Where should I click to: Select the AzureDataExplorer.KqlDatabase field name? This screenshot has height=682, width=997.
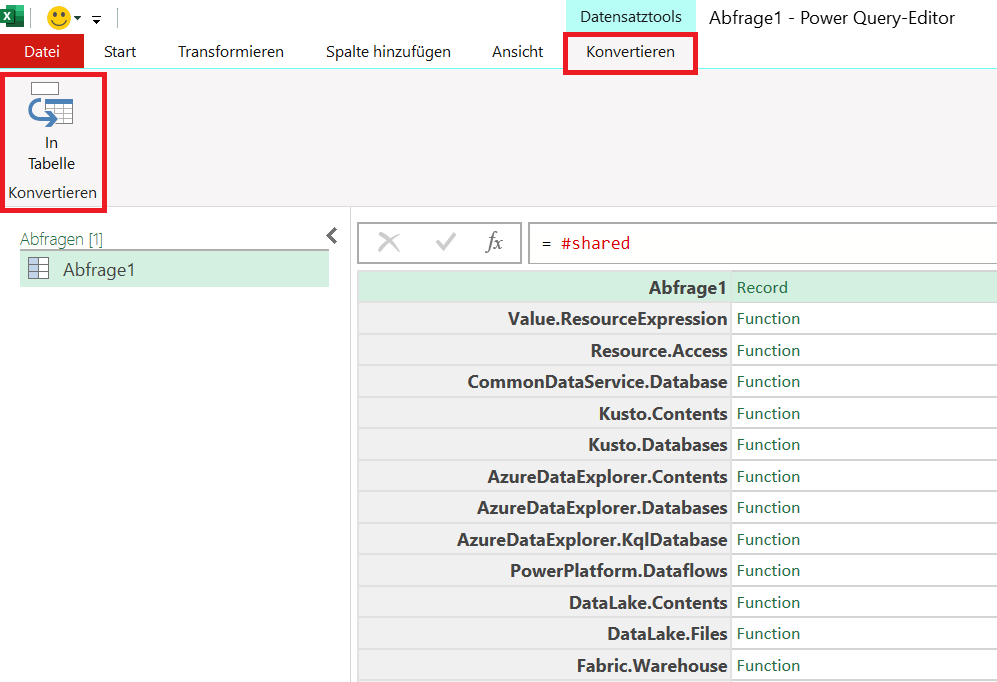[x=545, y=539]
